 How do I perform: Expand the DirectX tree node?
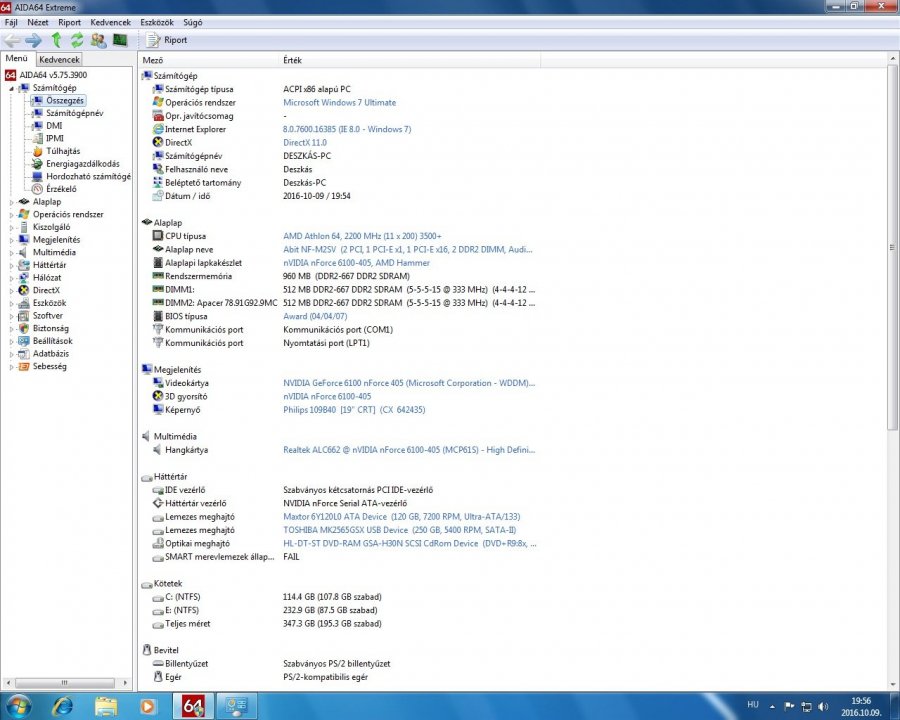pyautogui.click(x=11, y=291)
